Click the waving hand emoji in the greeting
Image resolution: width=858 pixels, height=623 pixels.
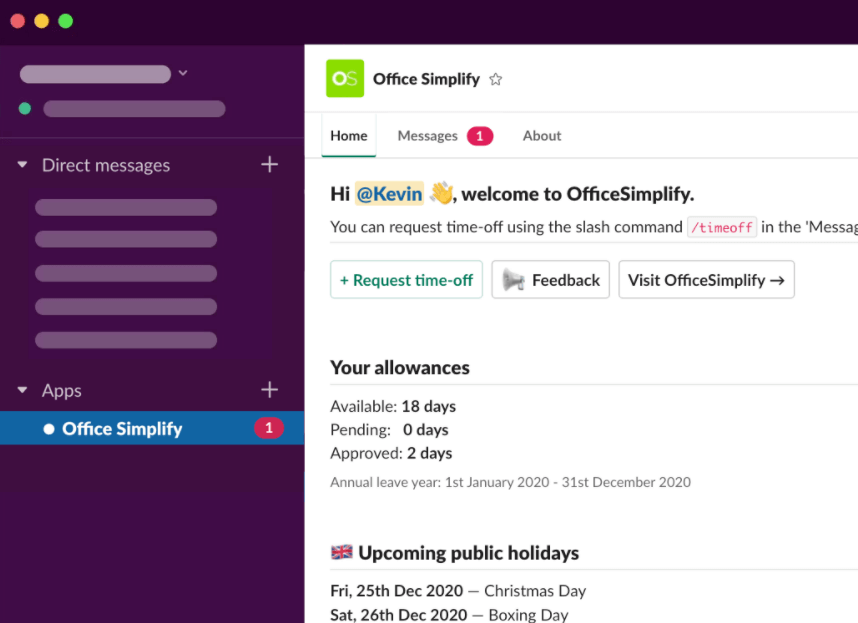click(x=441, y=193)
